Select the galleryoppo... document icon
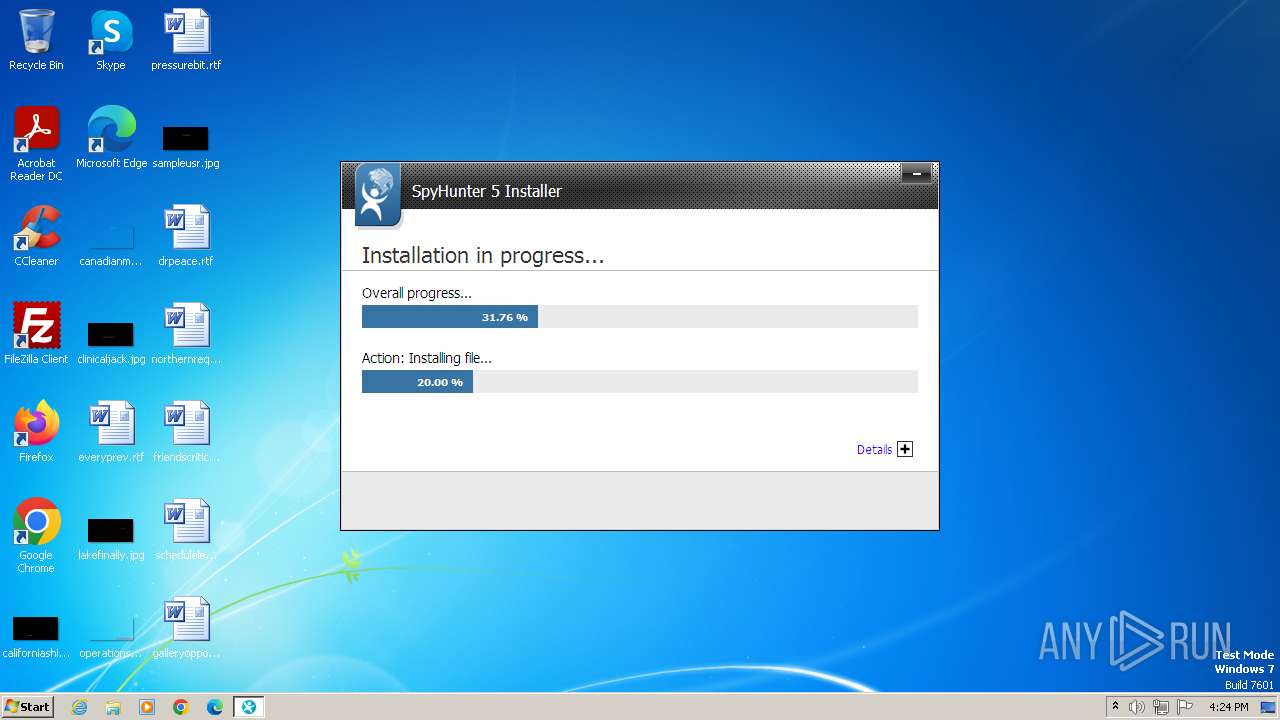The width and height of the screenshot is (1280, 720). (186, 628)
